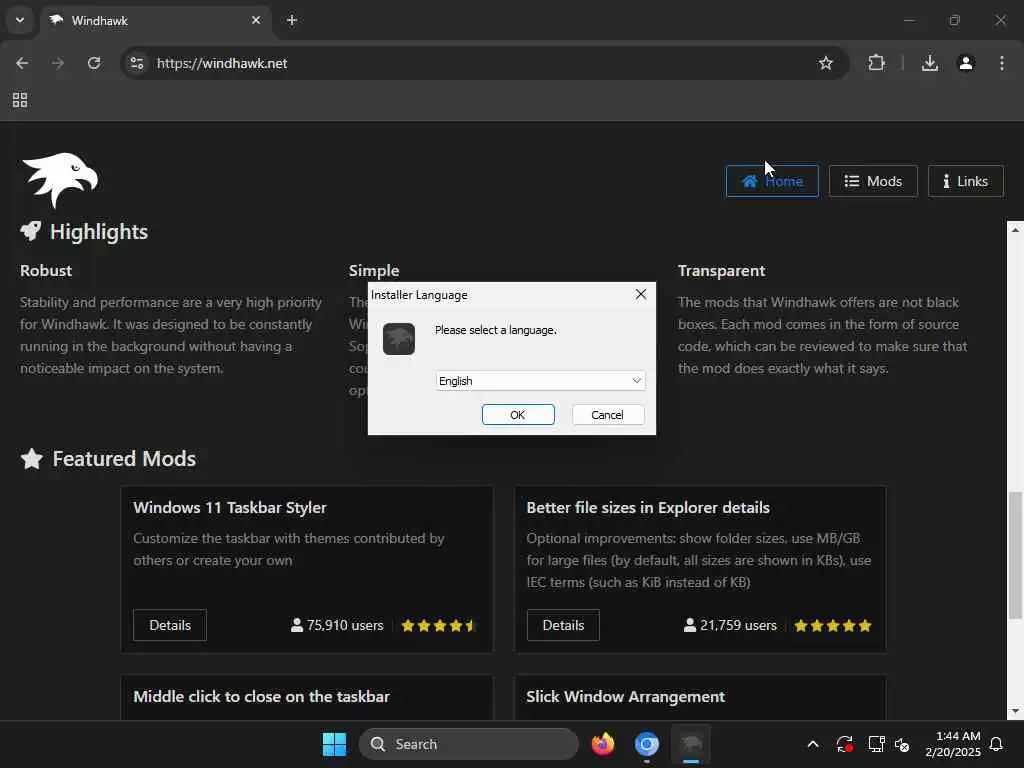Image resolution: width=1024 pixels, height=768 pixels.
Task: Click the Featured Mods section heading
Action: click(124, 458)
